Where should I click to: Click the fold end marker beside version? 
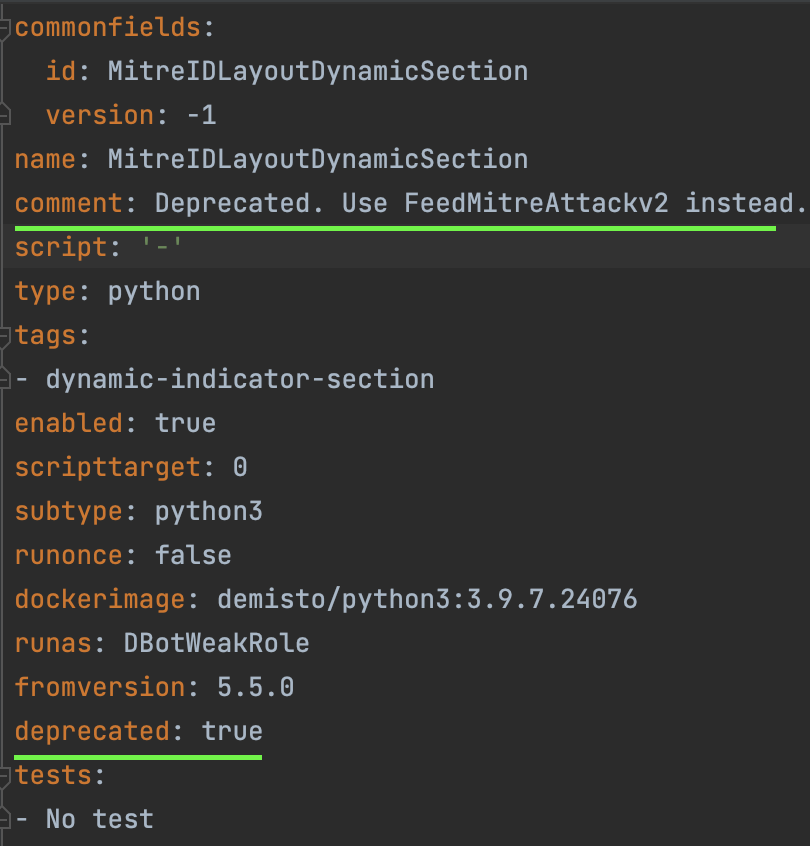(x=7, y=115)
